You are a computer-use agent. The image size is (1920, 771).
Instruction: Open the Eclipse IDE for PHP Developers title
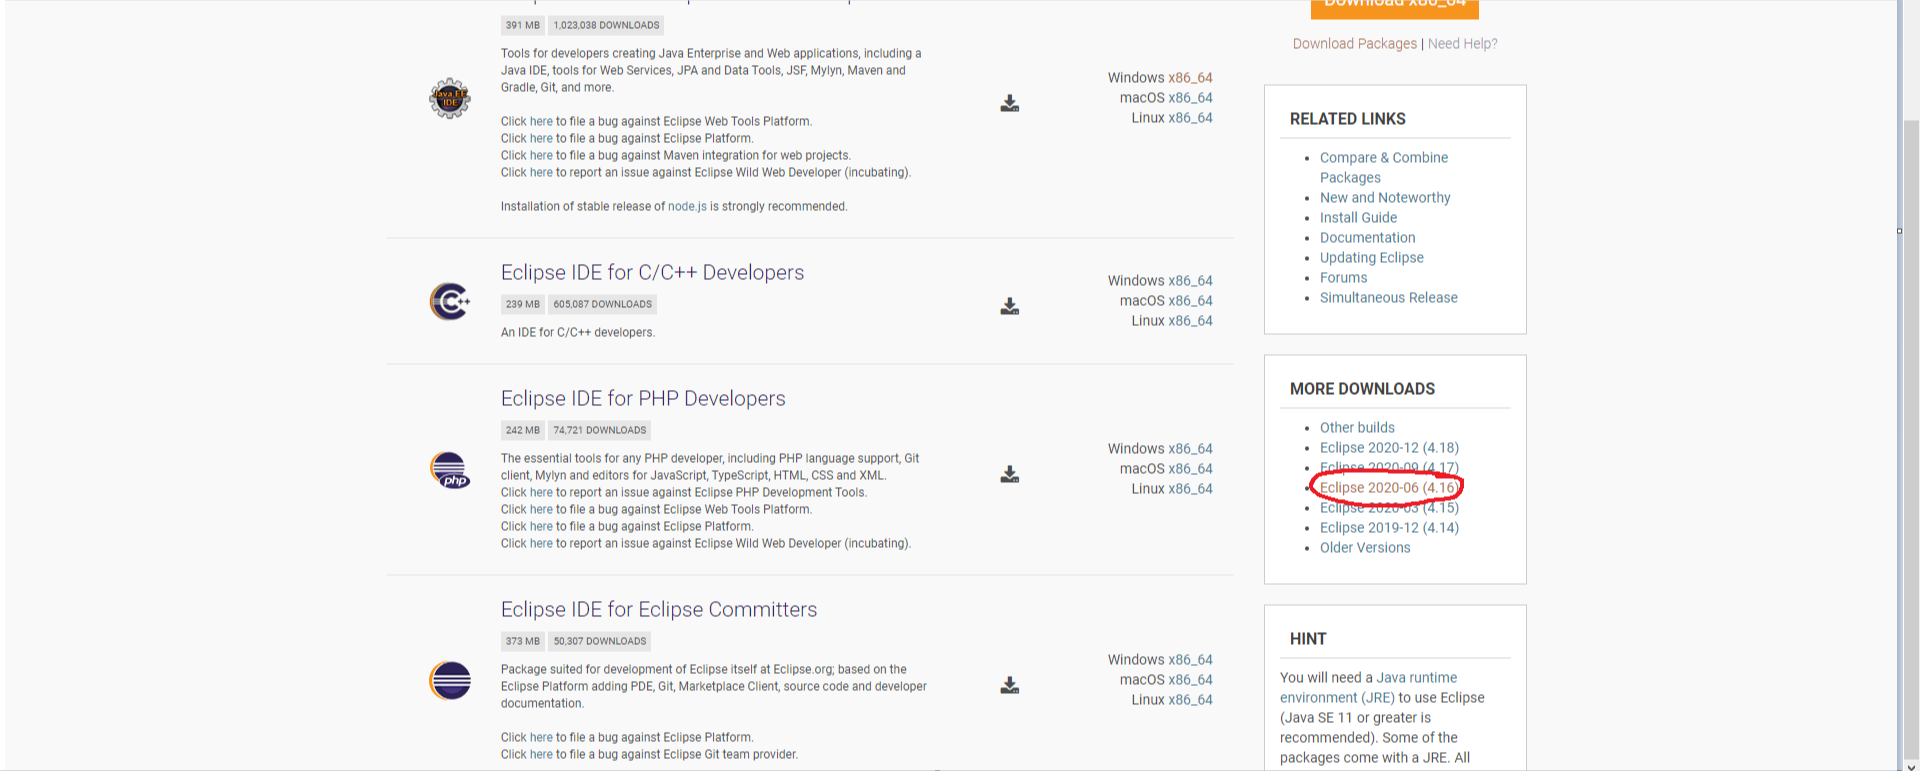click(643, 399)
